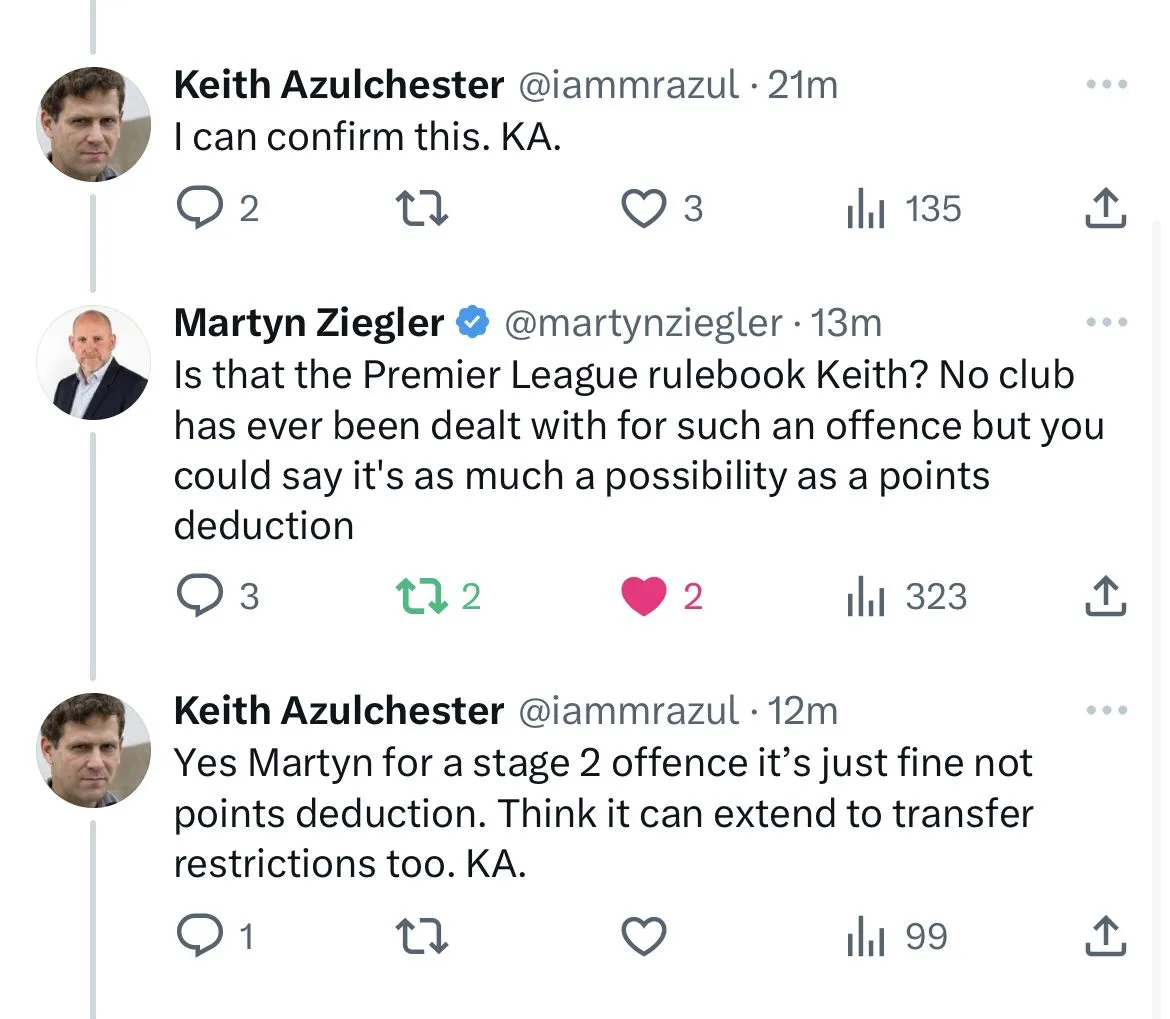Open more options for Keith's 12m tweet
The width and height of the screenshot is (1170, 1019).
1107,711
